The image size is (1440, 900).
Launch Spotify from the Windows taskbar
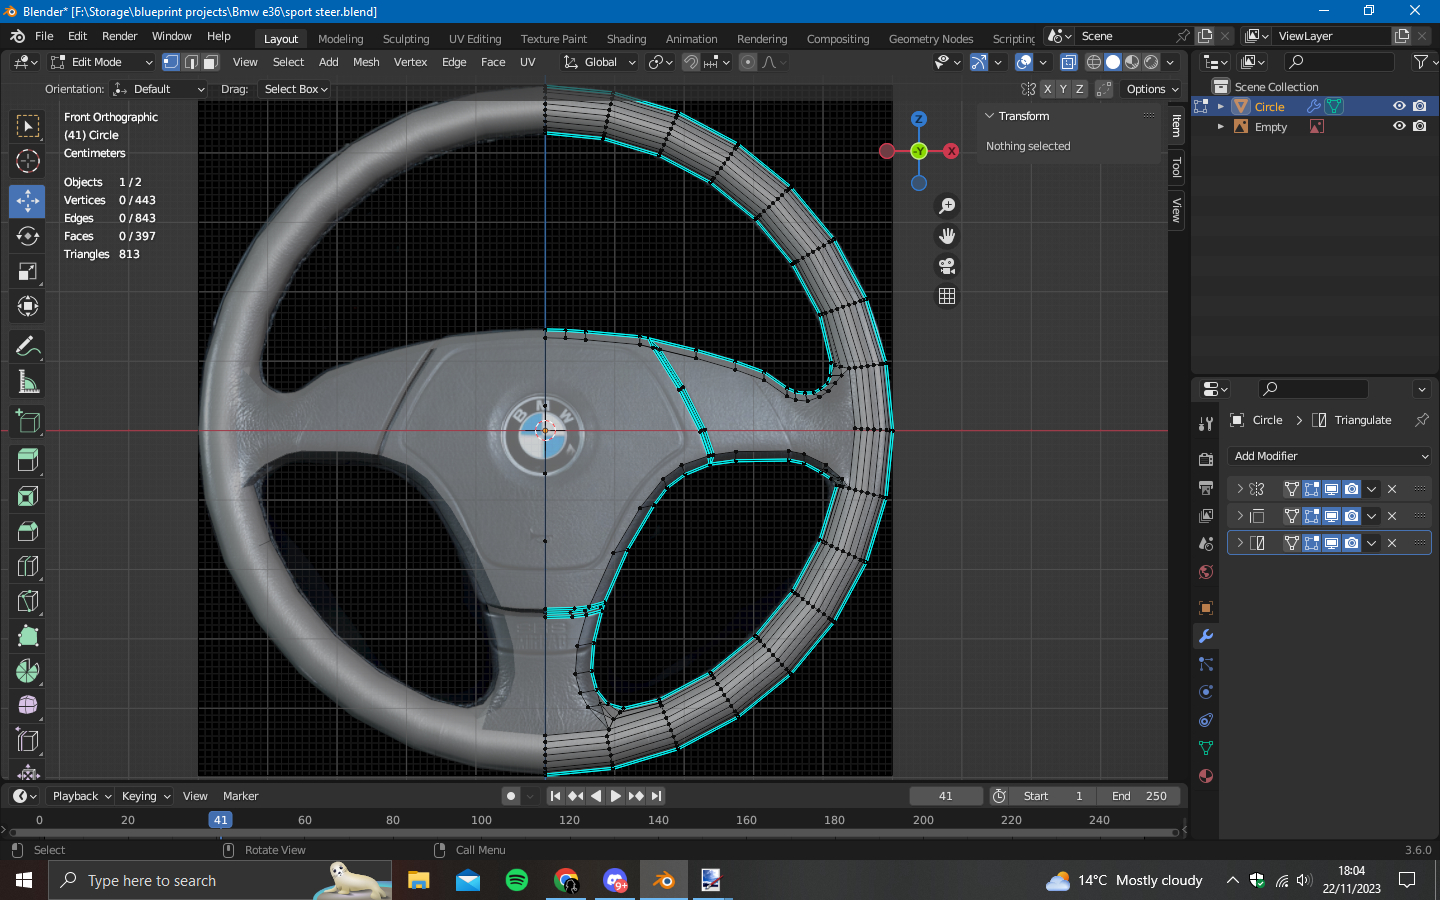coord(517,880)
